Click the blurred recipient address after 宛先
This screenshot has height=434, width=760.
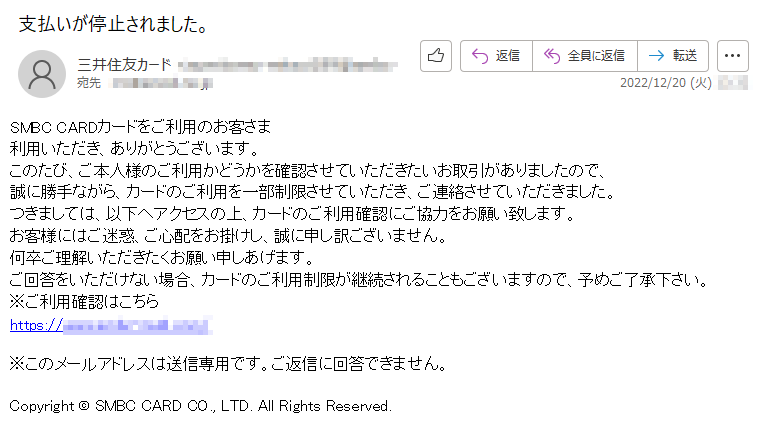[x=162, y=83]
